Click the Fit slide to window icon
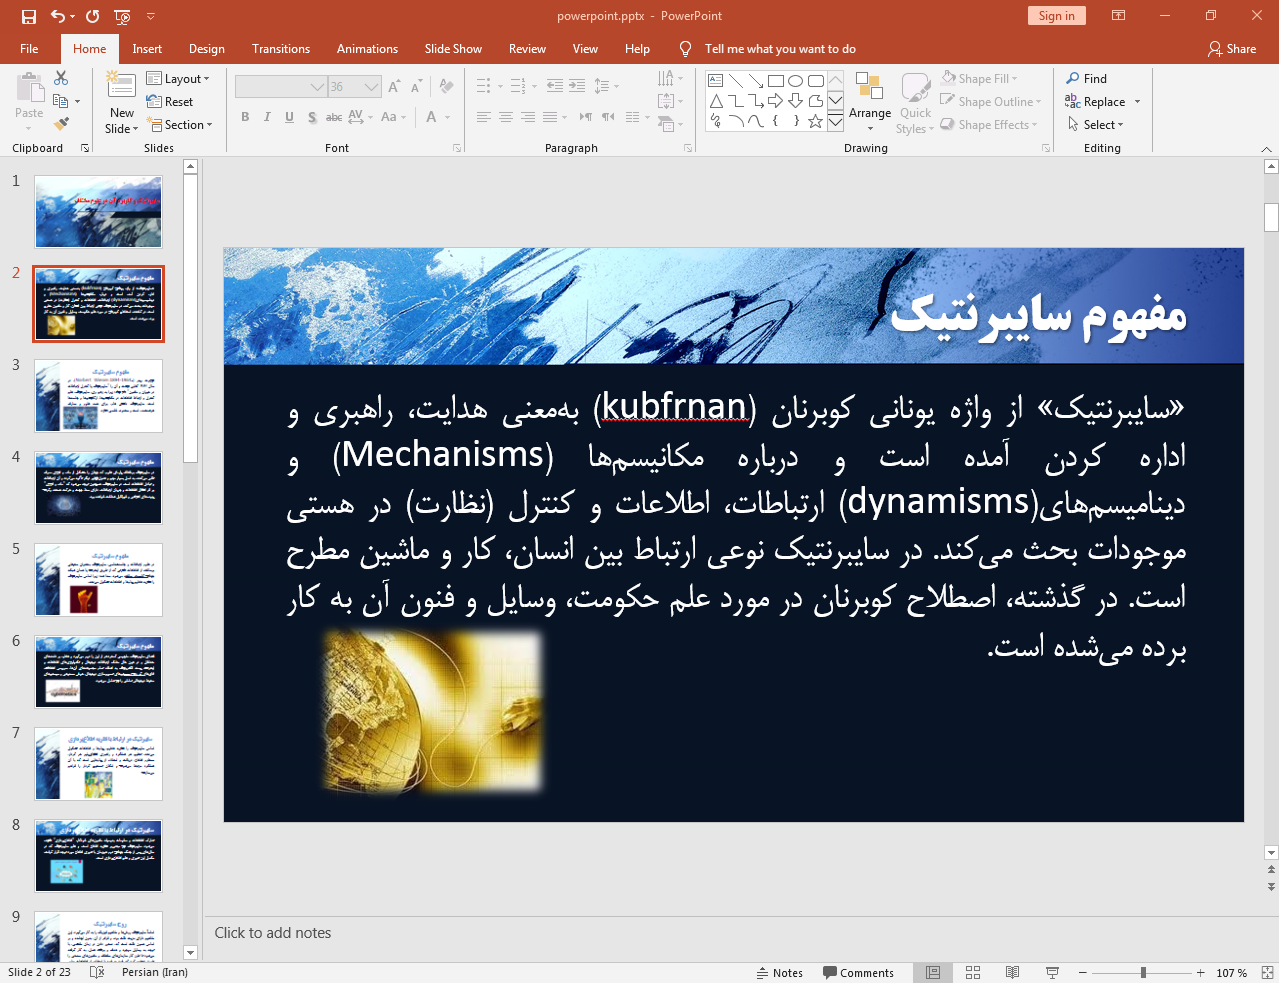The height and width of the screenshot is (983, 1279). click(x=1267, y=972)
